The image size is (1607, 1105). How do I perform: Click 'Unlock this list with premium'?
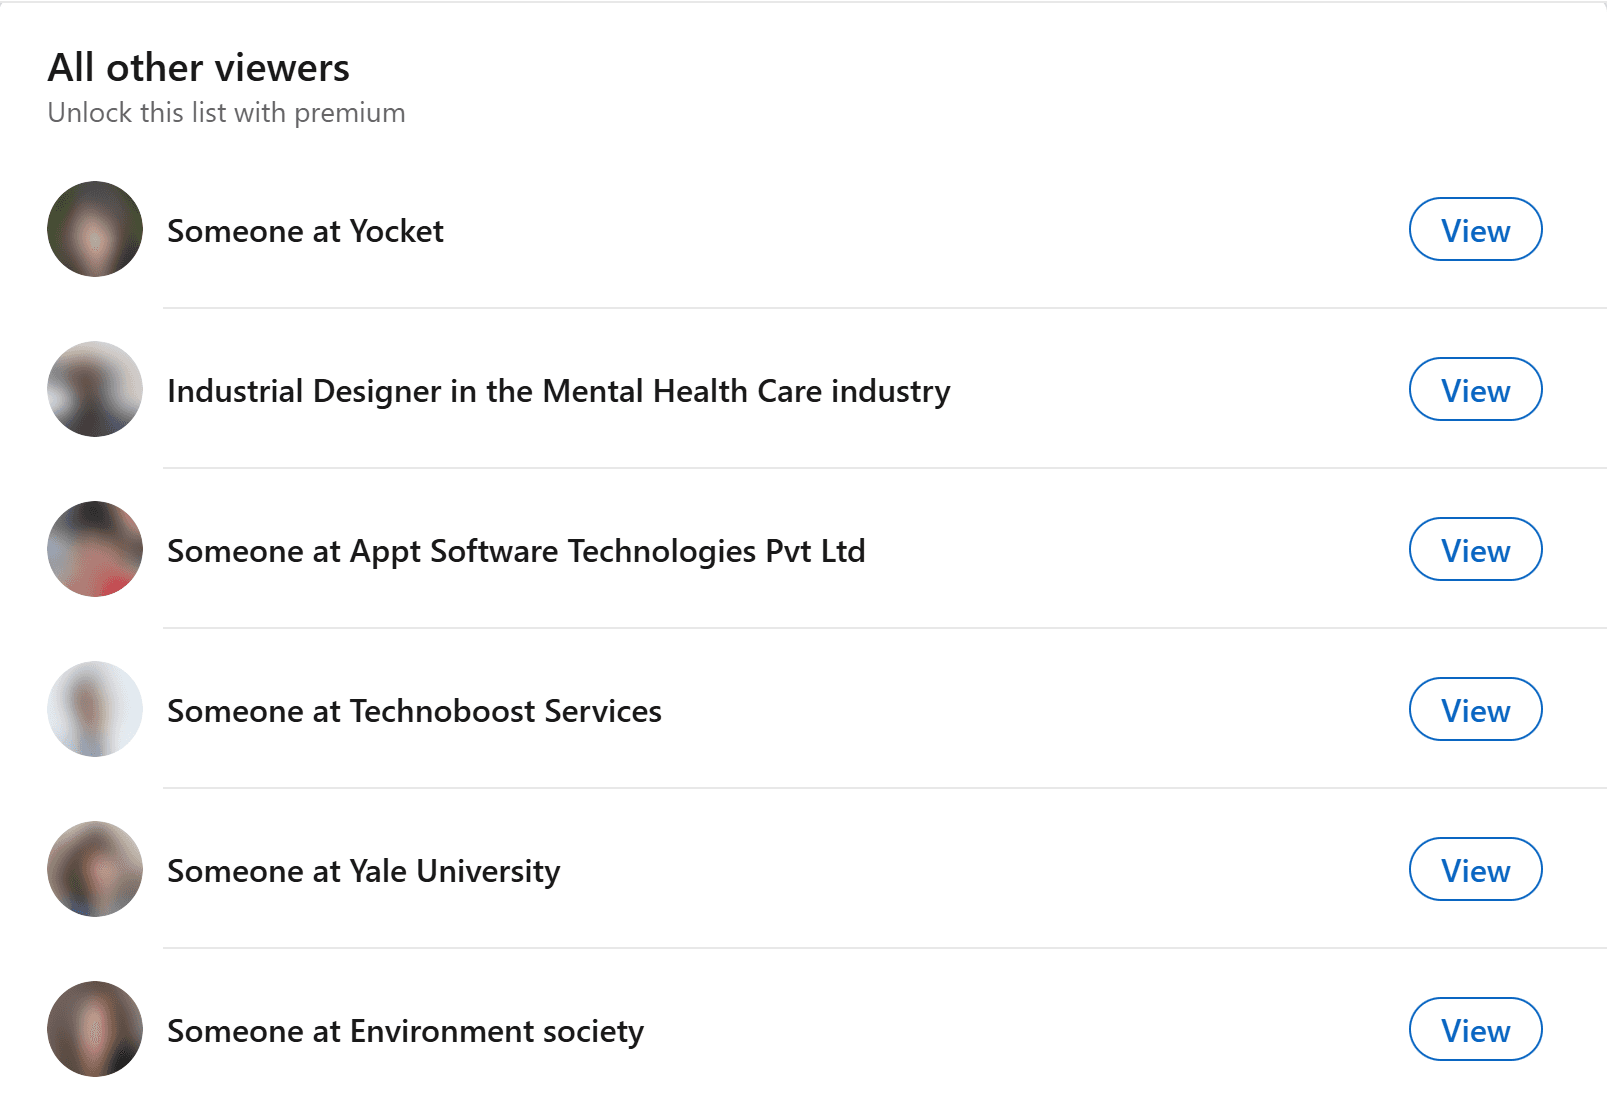[x=226, y=112]
